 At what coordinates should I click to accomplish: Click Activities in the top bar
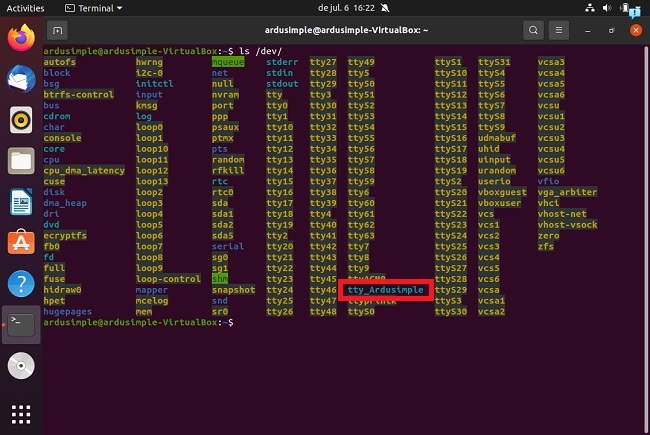click(x=25, y=7)
